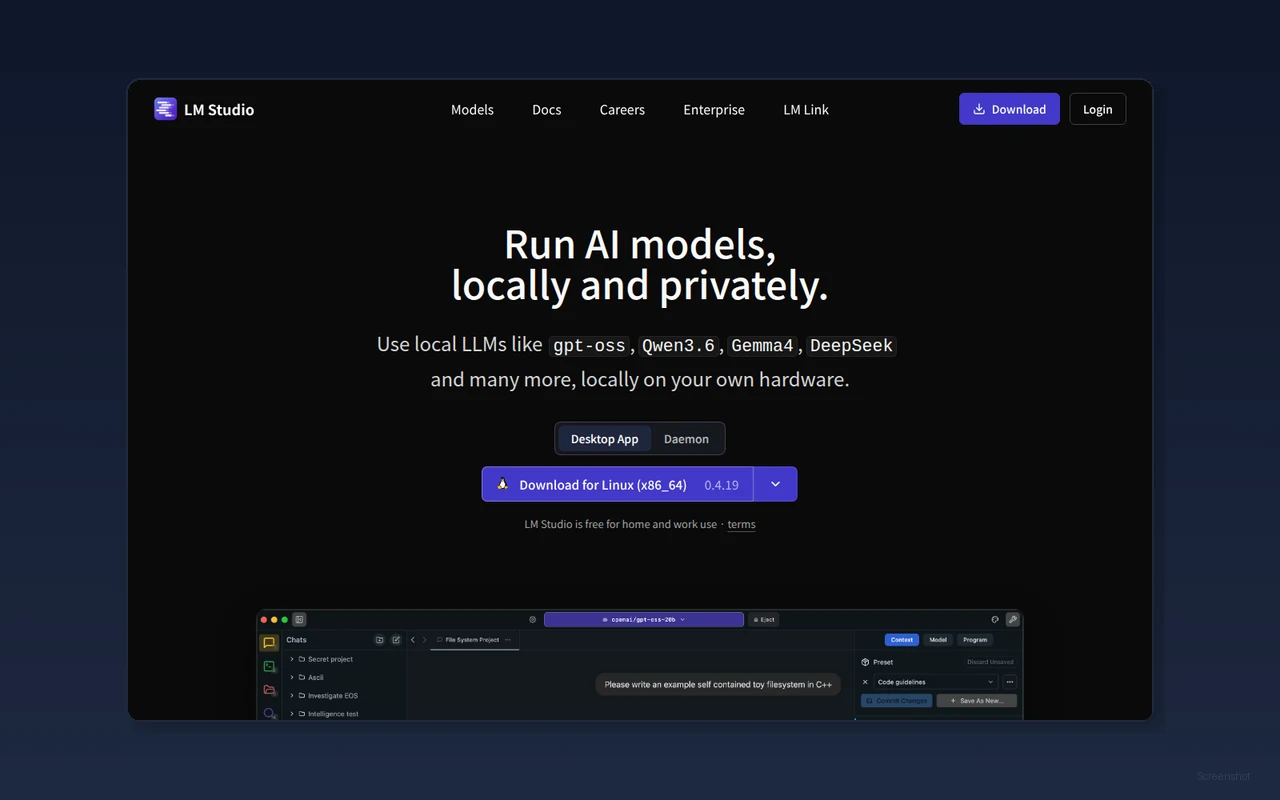
Task: Click the folder icon next to Investigate EOS
Action: pyautogui.click(x=302, y=696)
